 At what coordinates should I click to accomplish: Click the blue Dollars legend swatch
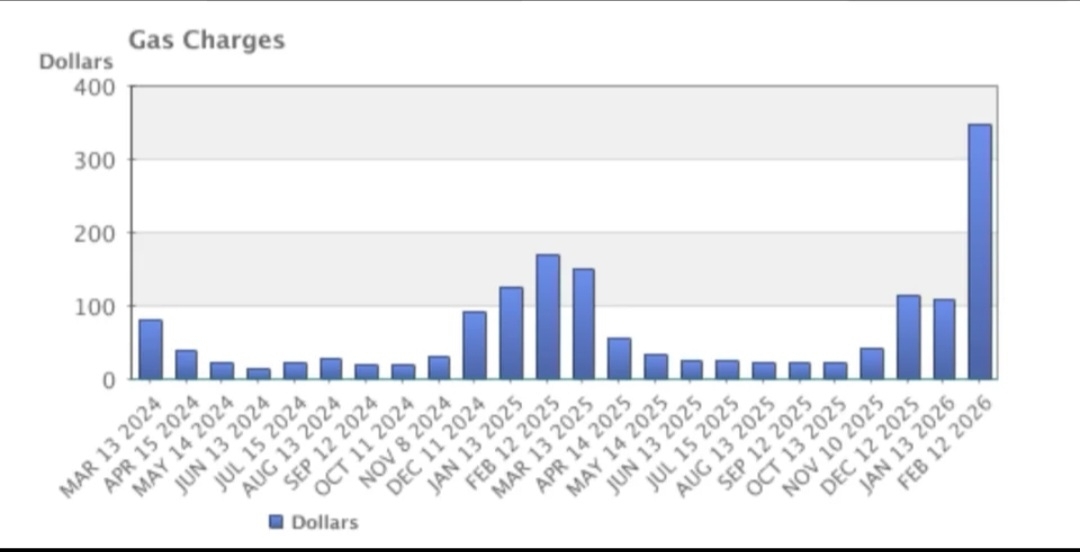point(276,522)
